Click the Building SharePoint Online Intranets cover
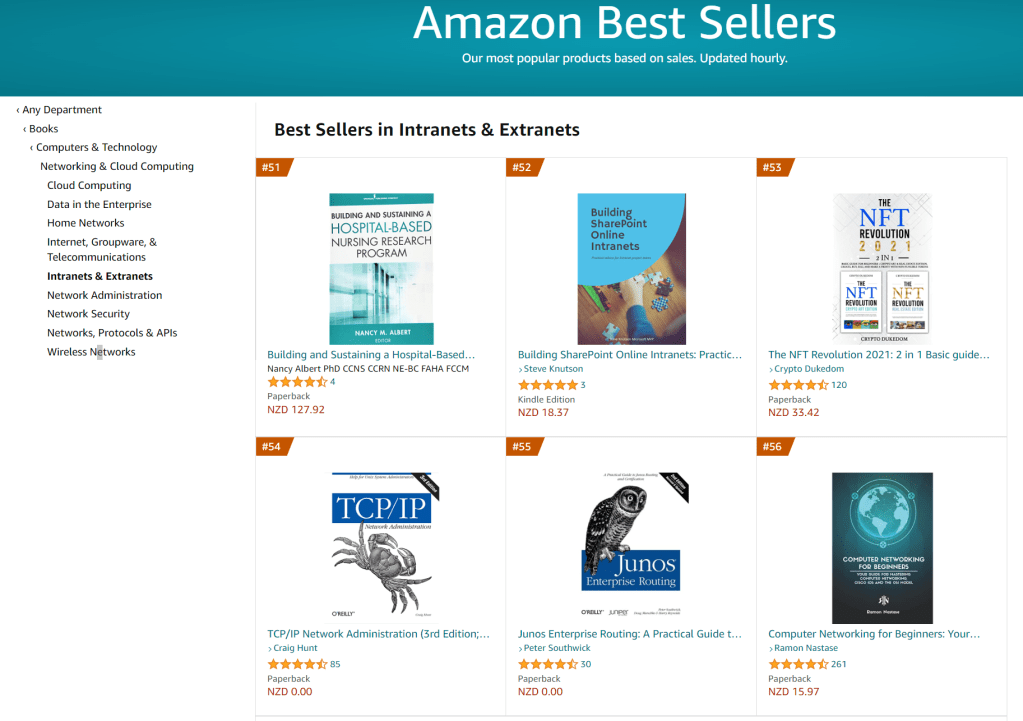Screen dimensions: 1023x721 click(x=631, y=268)
